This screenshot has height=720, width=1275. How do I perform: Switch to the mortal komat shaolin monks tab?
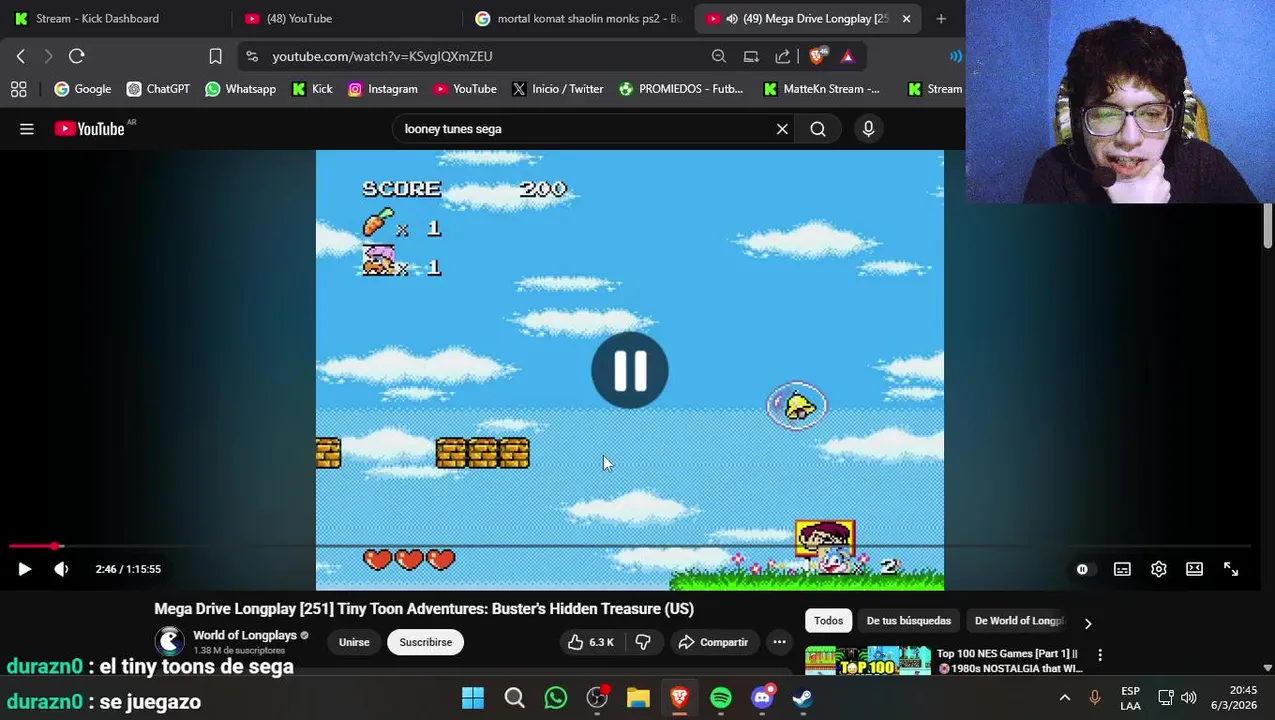point(578,18)
